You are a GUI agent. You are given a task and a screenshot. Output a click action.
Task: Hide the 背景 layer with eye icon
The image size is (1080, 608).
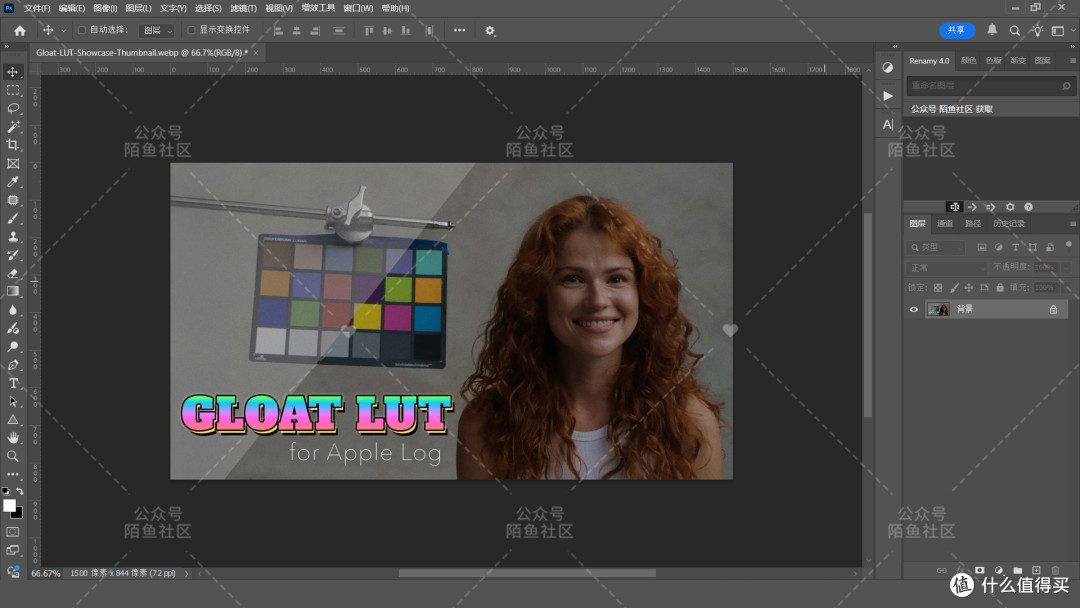[914, 309]
